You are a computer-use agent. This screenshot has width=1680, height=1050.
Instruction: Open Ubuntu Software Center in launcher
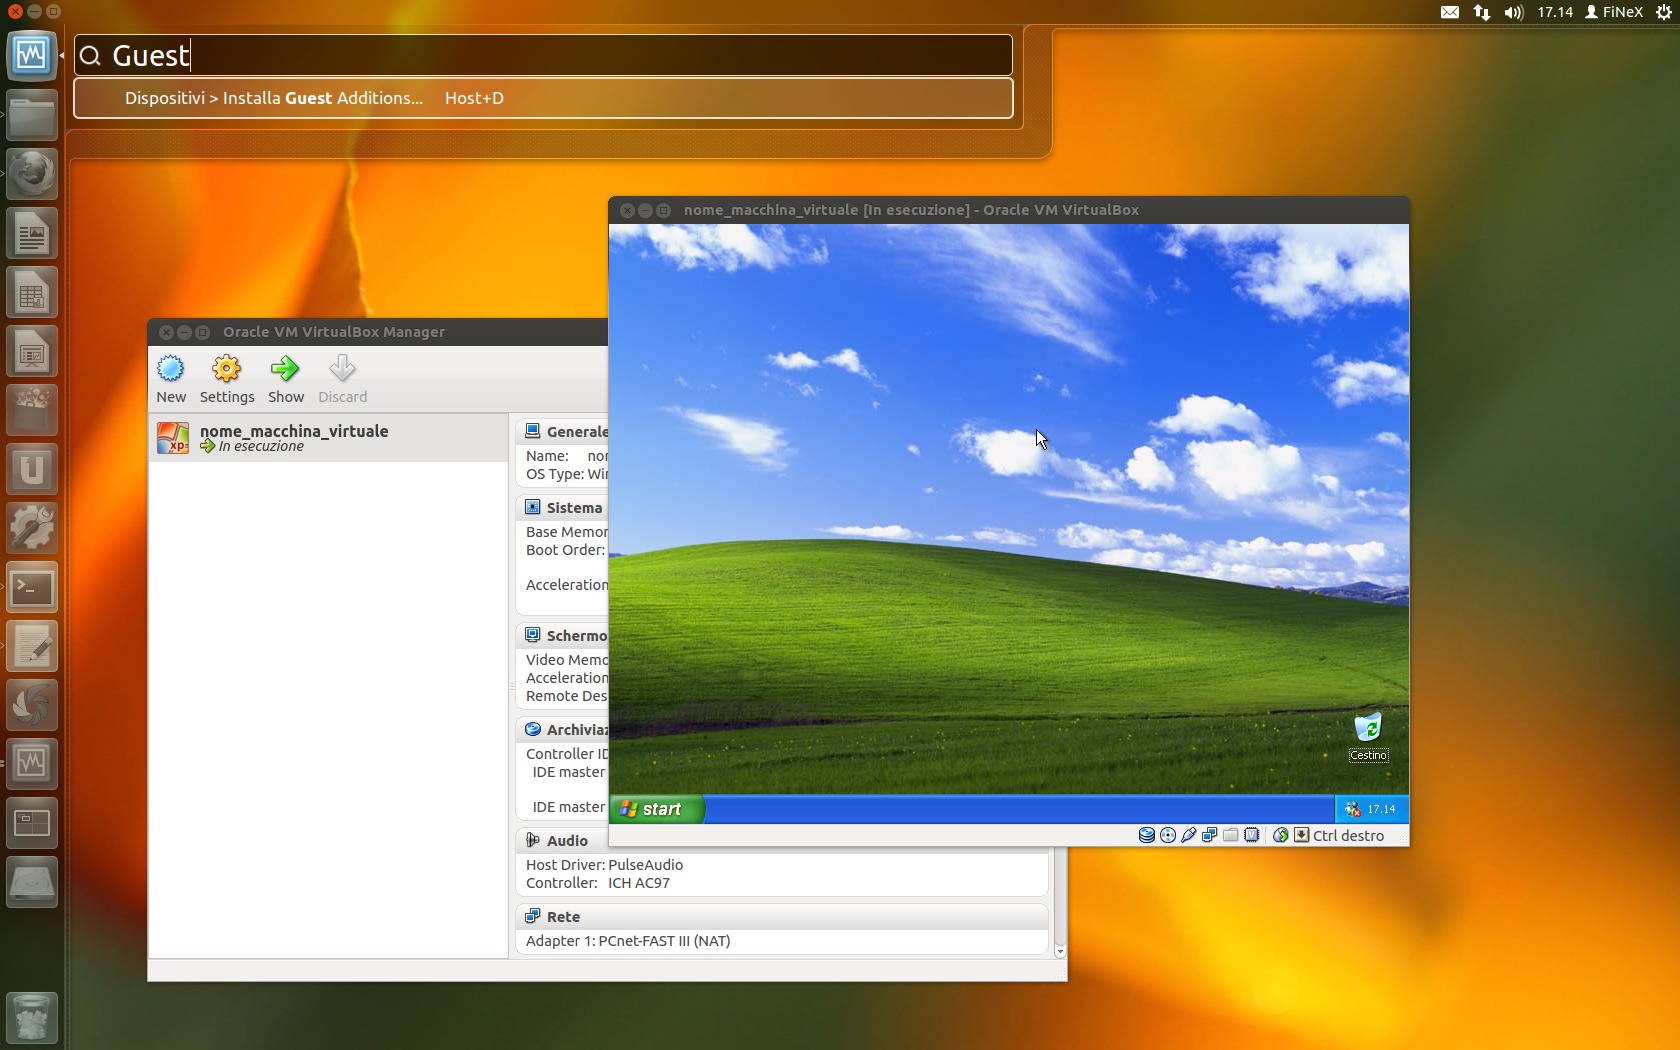(x=32, y=410)
